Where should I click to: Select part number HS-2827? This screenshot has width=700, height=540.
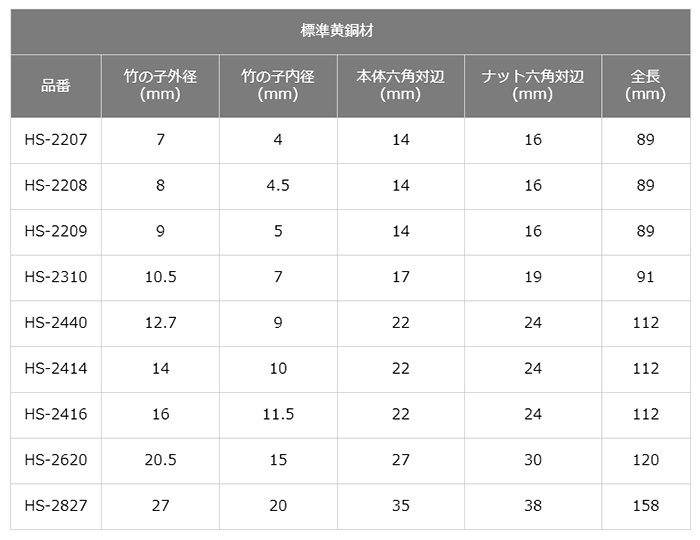[56, 506]
